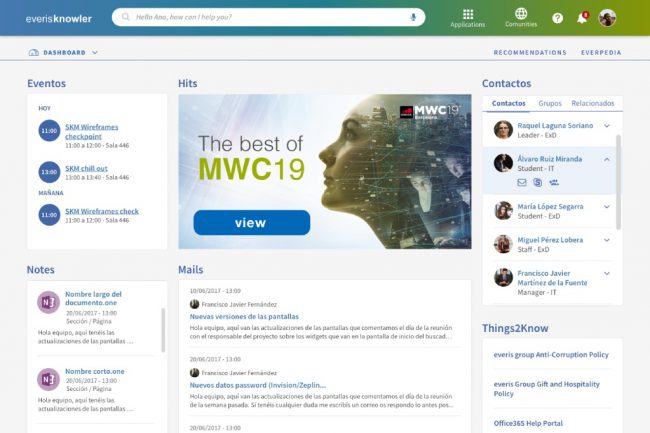
Task: Click the Things2Know section heading
Action: 515,328
